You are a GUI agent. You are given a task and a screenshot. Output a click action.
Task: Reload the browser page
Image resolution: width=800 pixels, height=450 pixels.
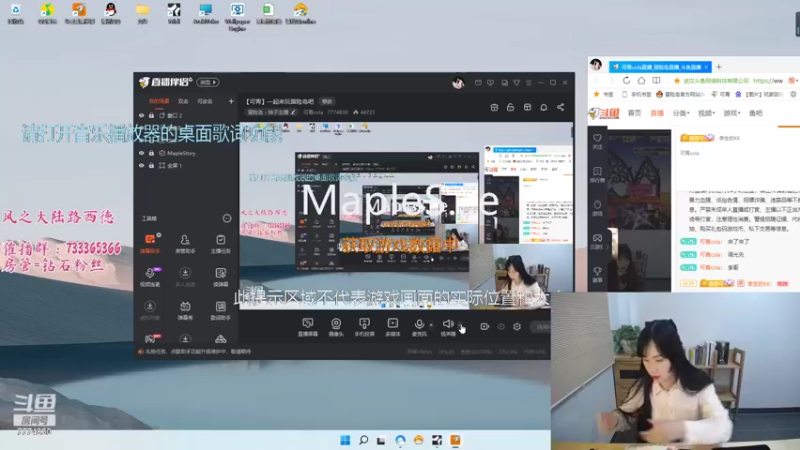[627, 81]
